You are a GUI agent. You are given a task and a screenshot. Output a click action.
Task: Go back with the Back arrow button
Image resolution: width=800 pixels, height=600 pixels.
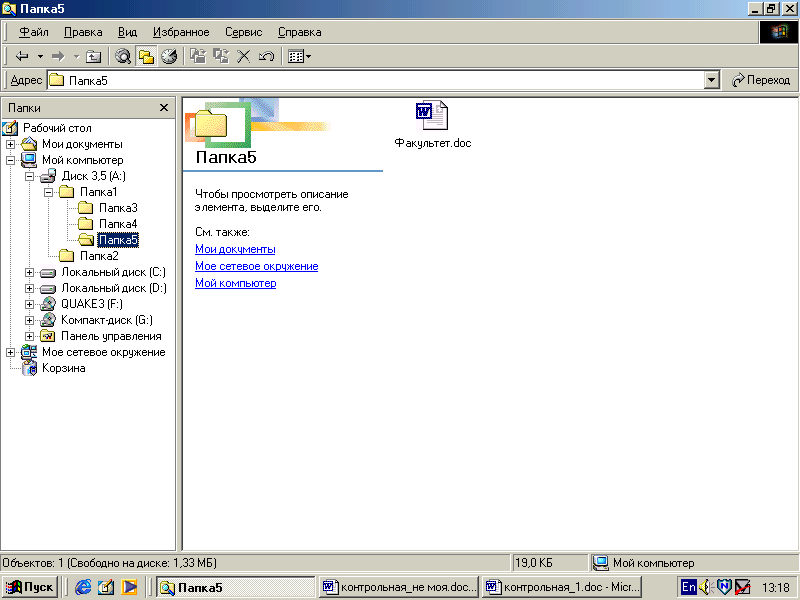[22, 56]
